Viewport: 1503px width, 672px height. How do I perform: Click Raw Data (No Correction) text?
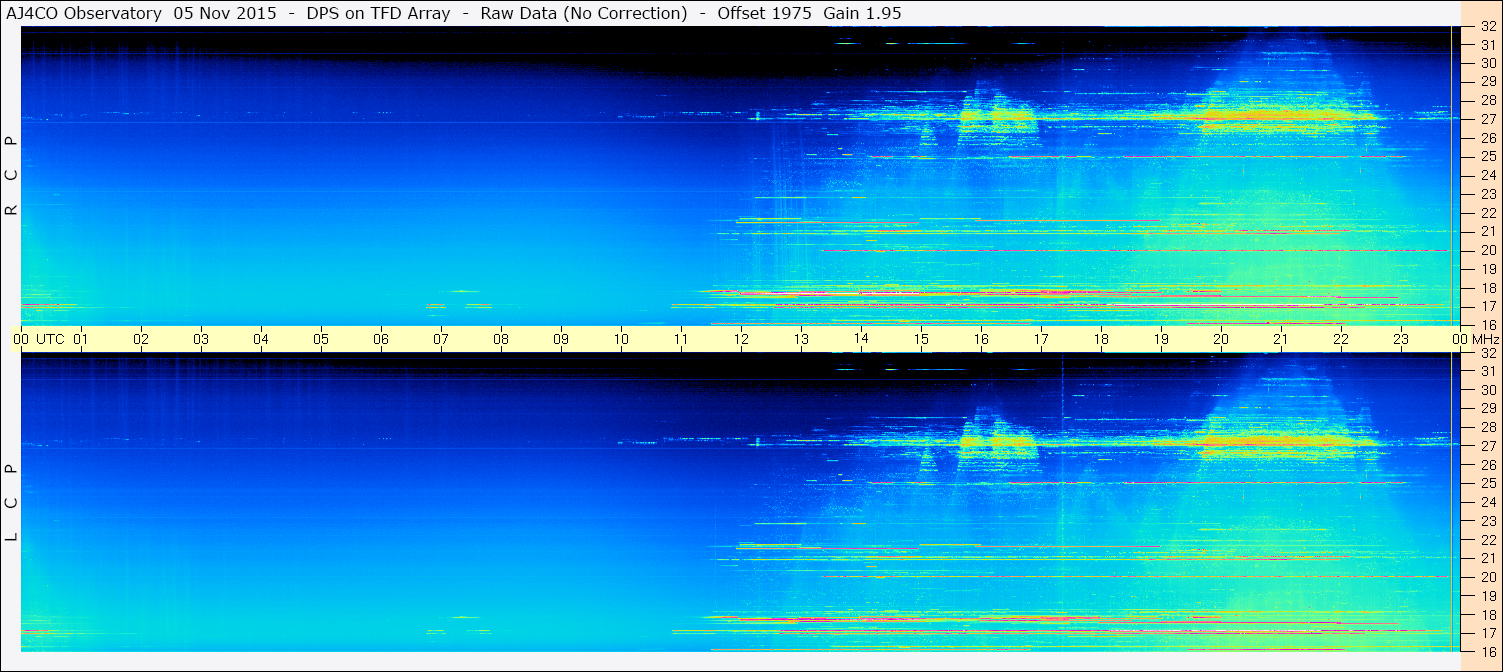(x=584, y=13)
